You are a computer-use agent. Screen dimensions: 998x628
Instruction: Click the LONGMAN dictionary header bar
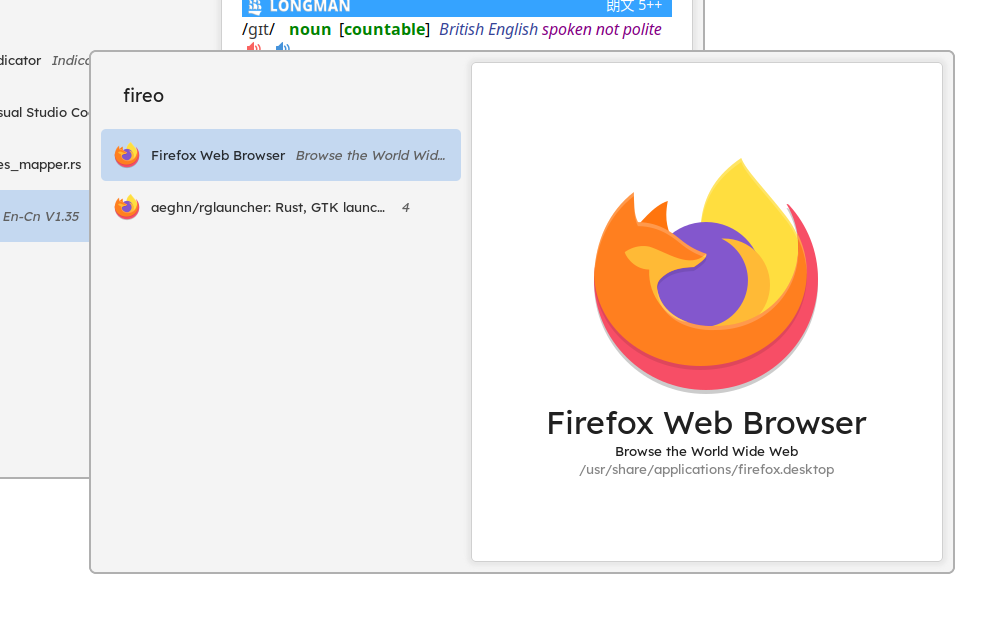[457, 8]
